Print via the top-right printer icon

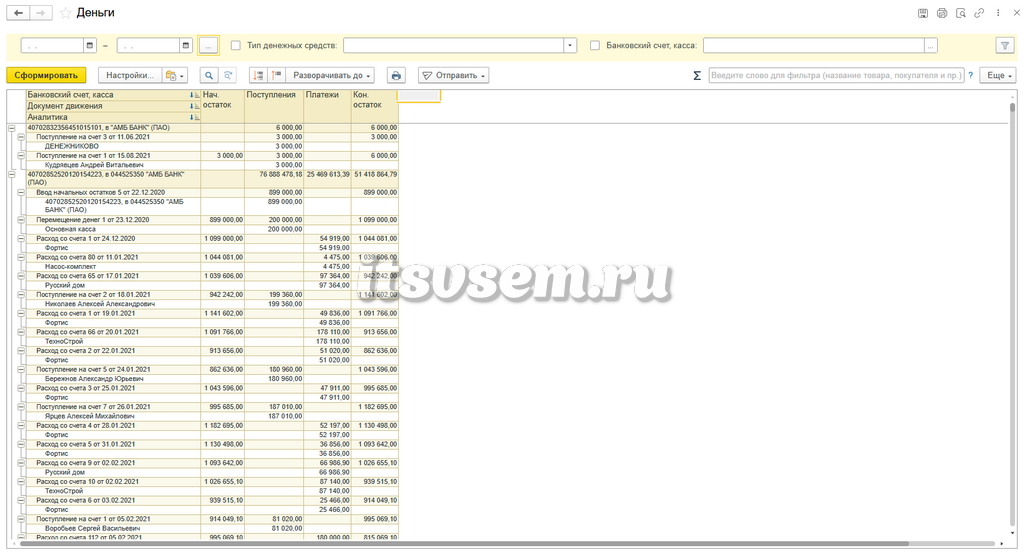pyautogui.click(x=942, y=13)
